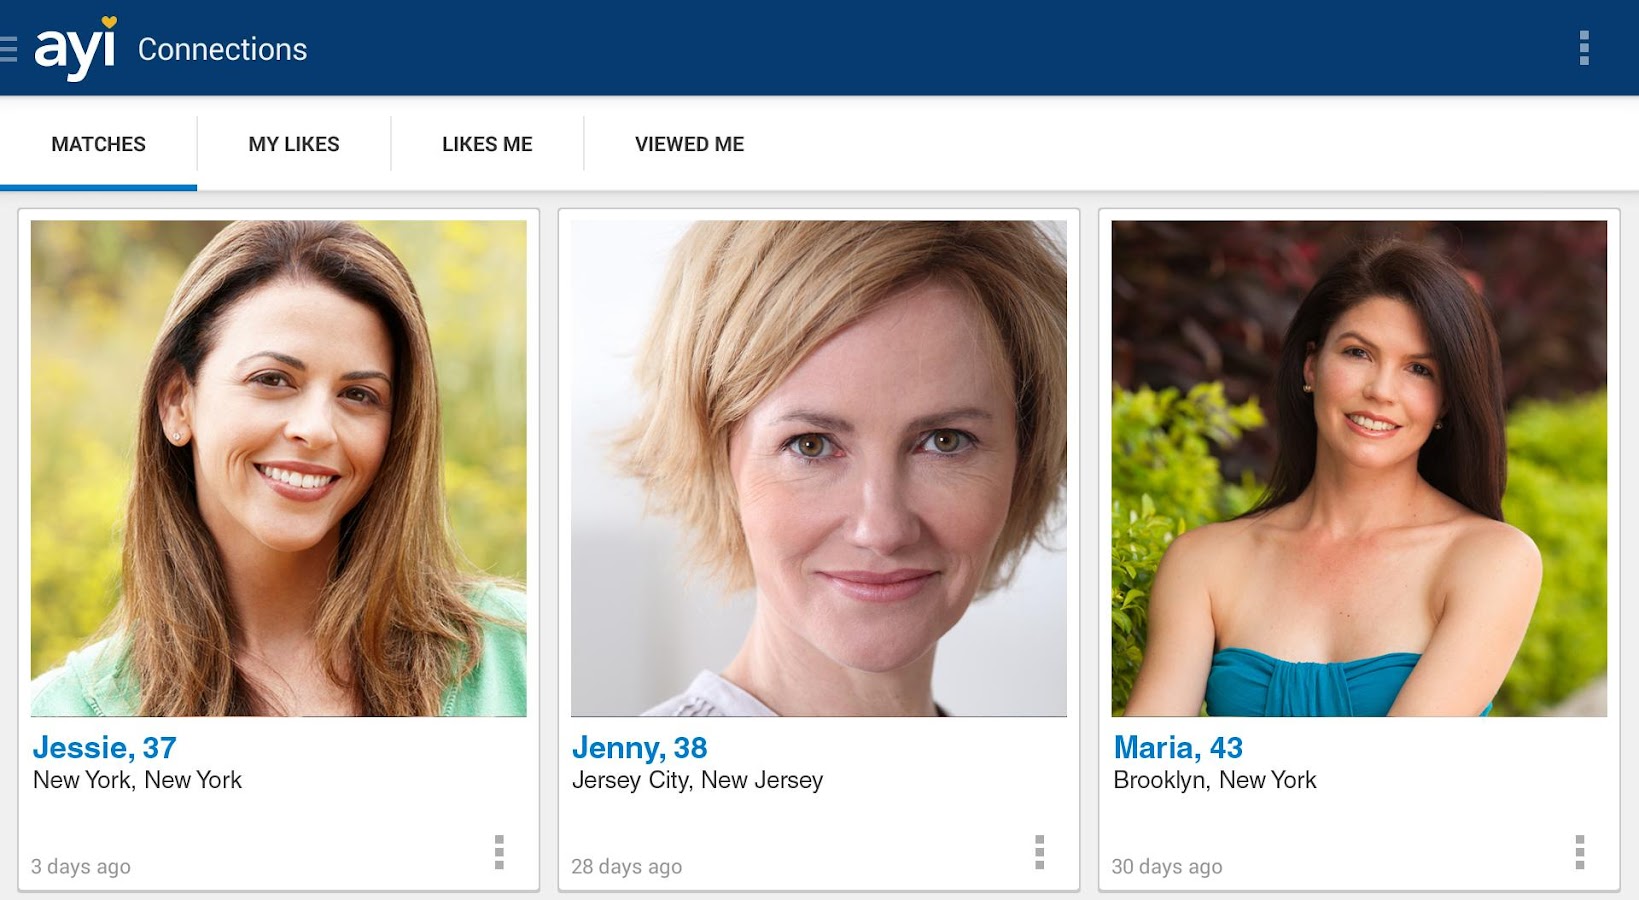
Task: Click the Connections title in header
Action: point(222,49)
